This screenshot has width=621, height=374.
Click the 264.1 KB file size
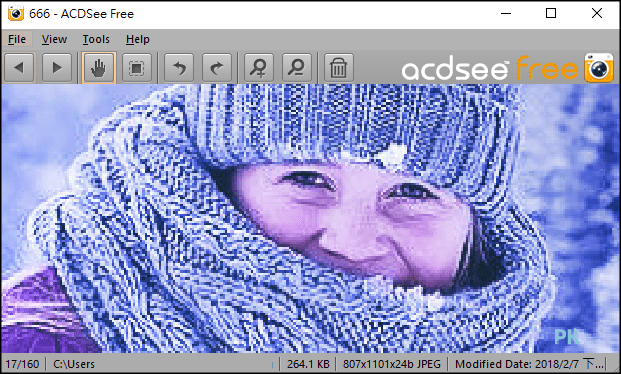[x=308, y=364]
